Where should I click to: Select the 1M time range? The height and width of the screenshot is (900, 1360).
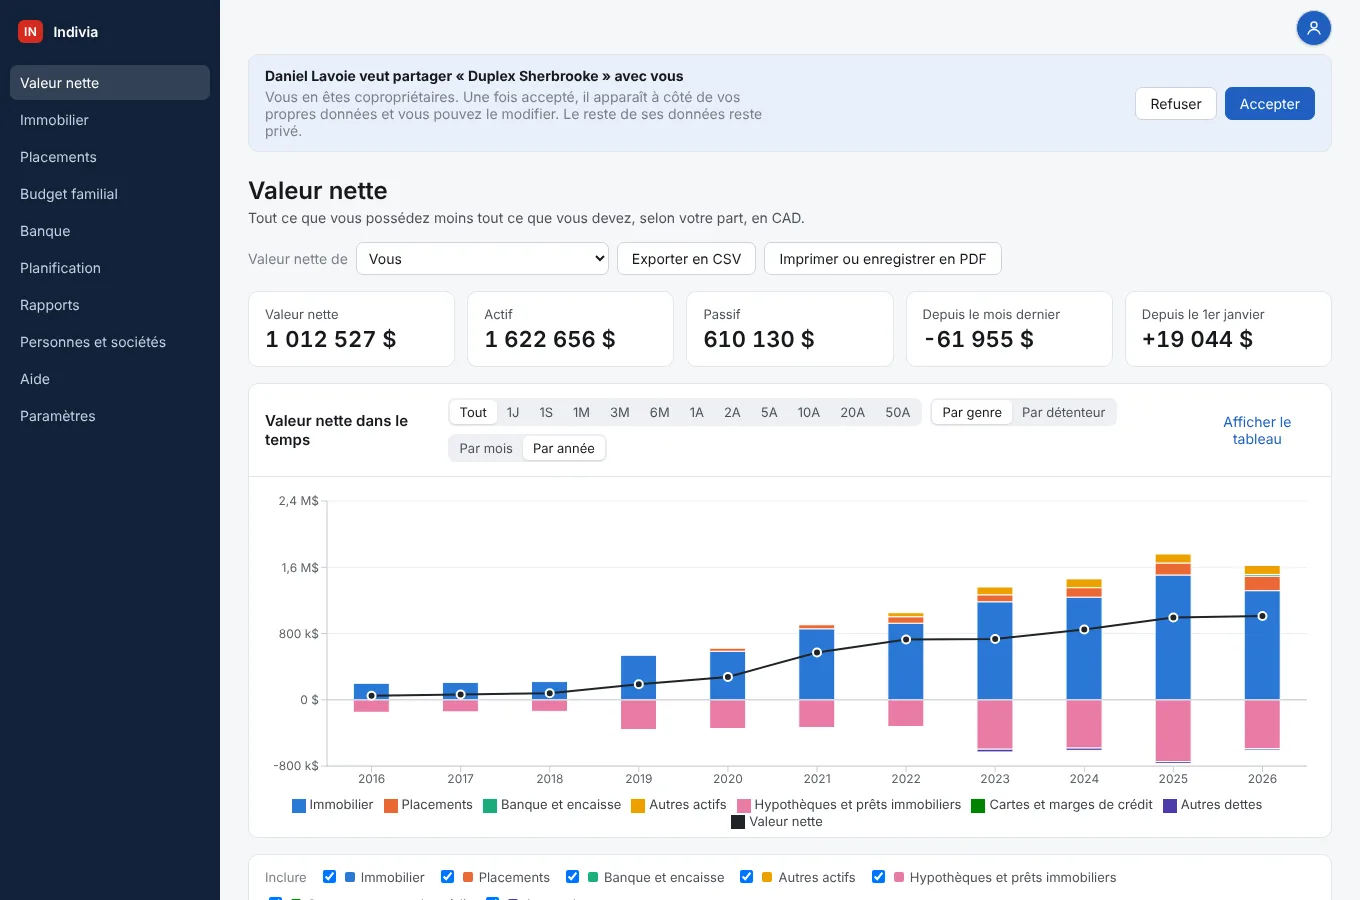click(x=581, y=413)
